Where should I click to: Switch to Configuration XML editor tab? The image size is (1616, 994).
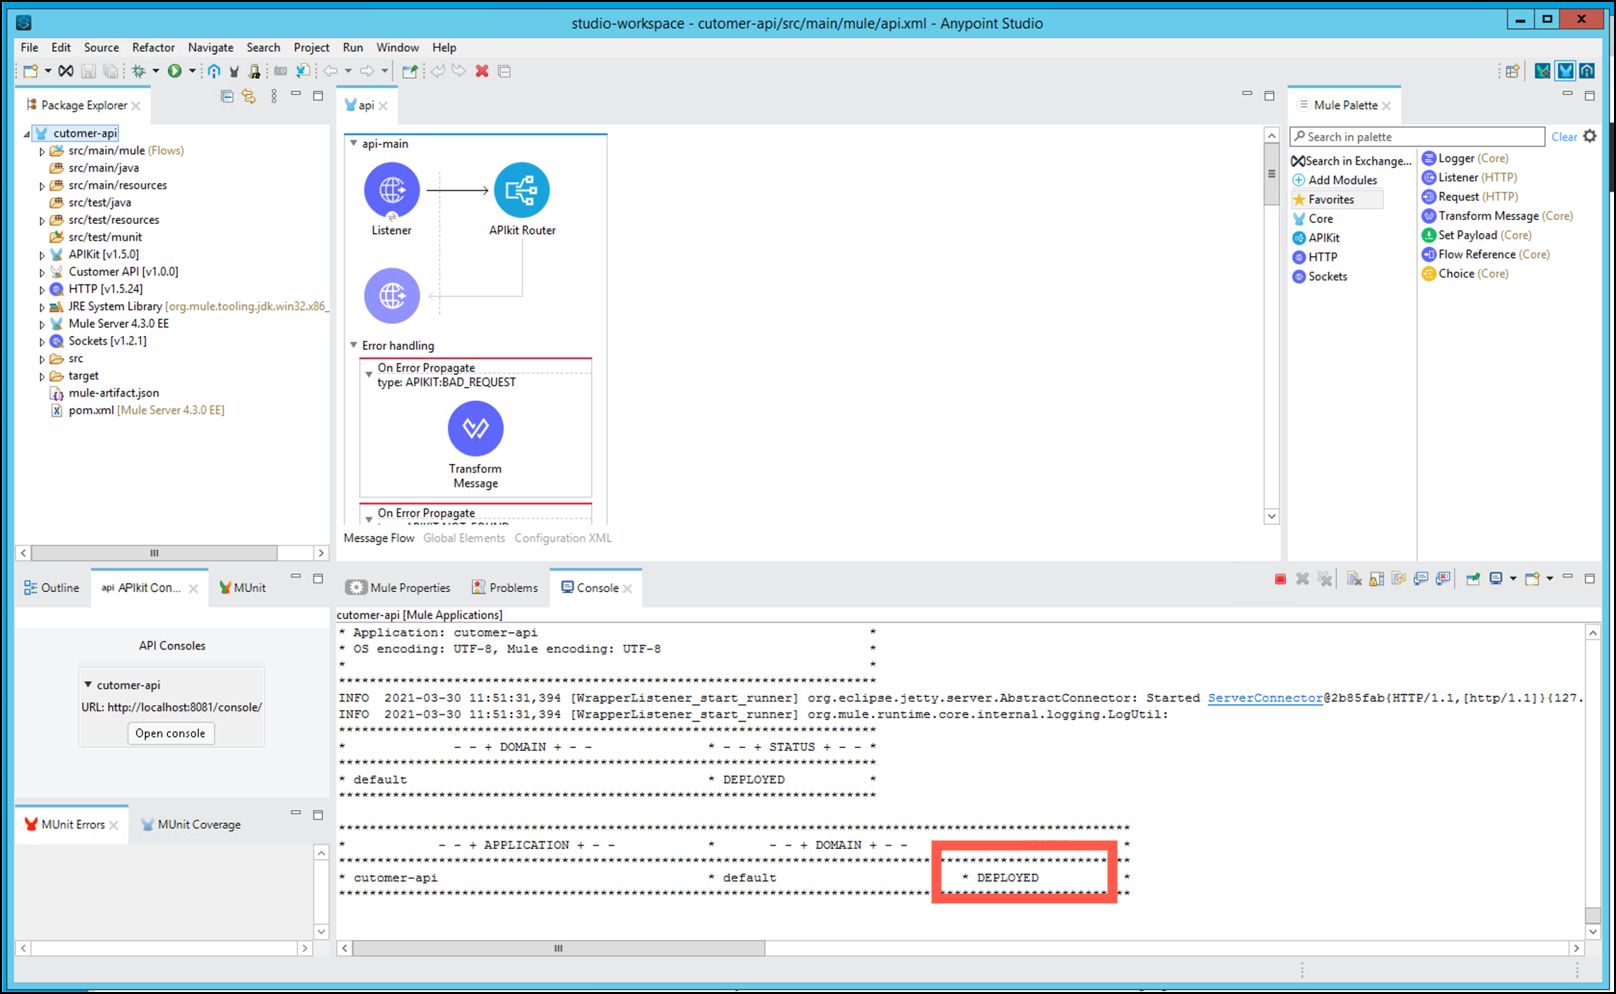click(x=563, y=538)
